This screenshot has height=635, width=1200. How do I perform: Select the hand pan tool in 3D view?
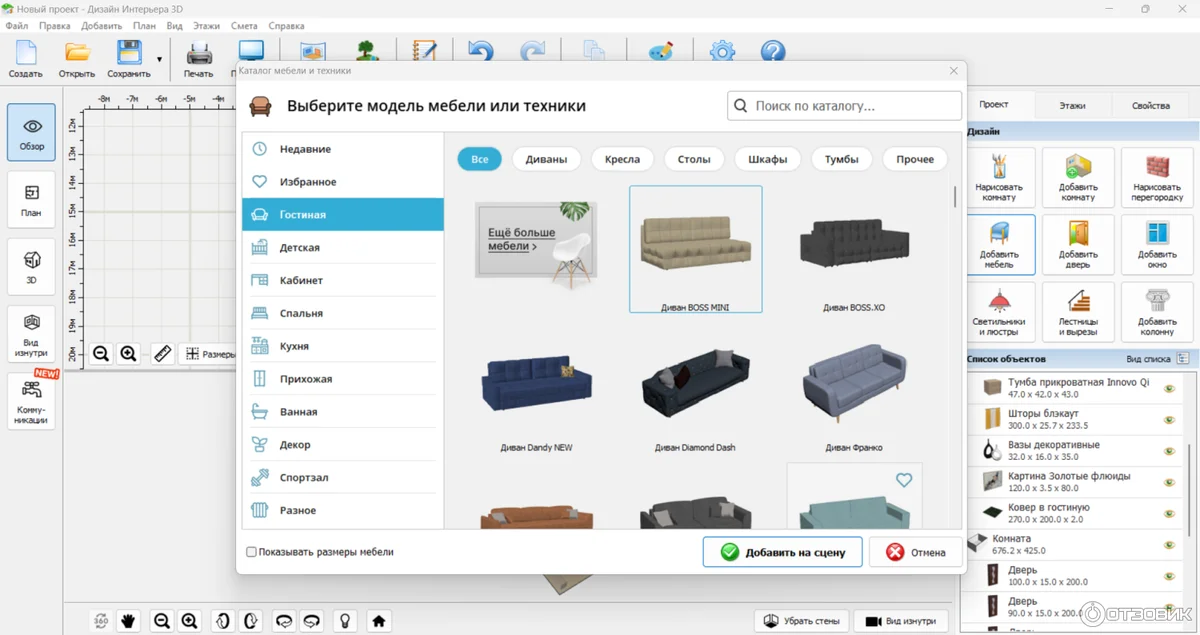(x=129, y=621)
